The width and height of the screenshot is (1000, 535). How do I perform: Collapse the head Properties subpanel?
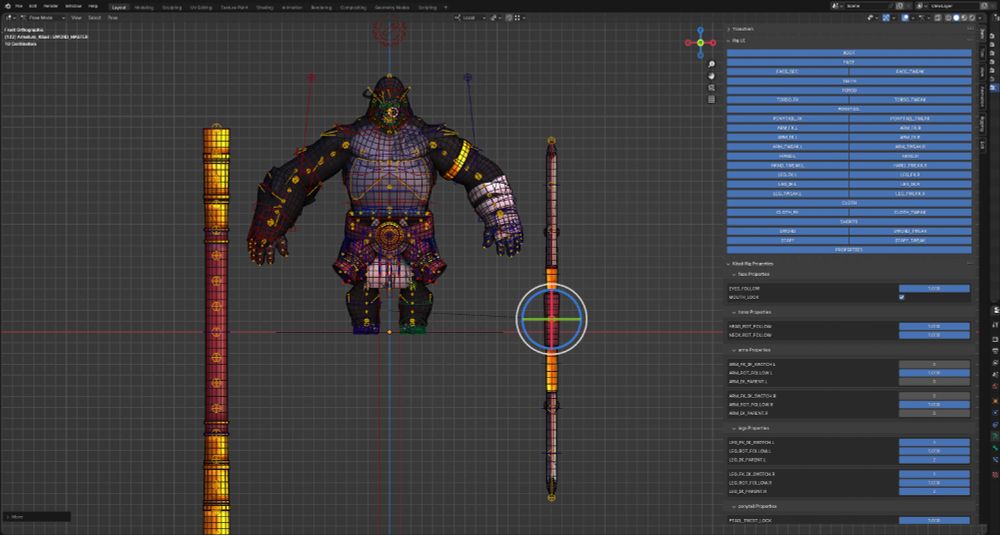[754, 312]
